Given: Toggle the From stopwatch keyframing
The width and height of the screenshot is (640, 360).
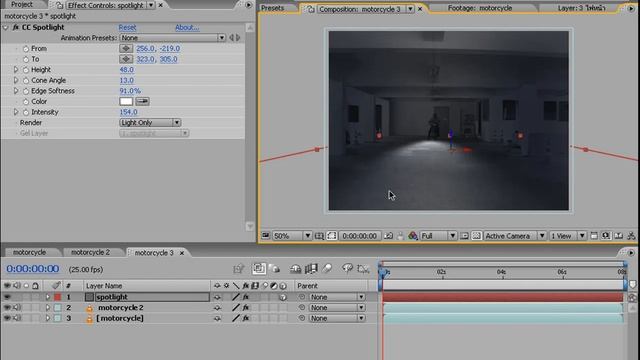Looking at the screenshot, I should coord(26,49).
